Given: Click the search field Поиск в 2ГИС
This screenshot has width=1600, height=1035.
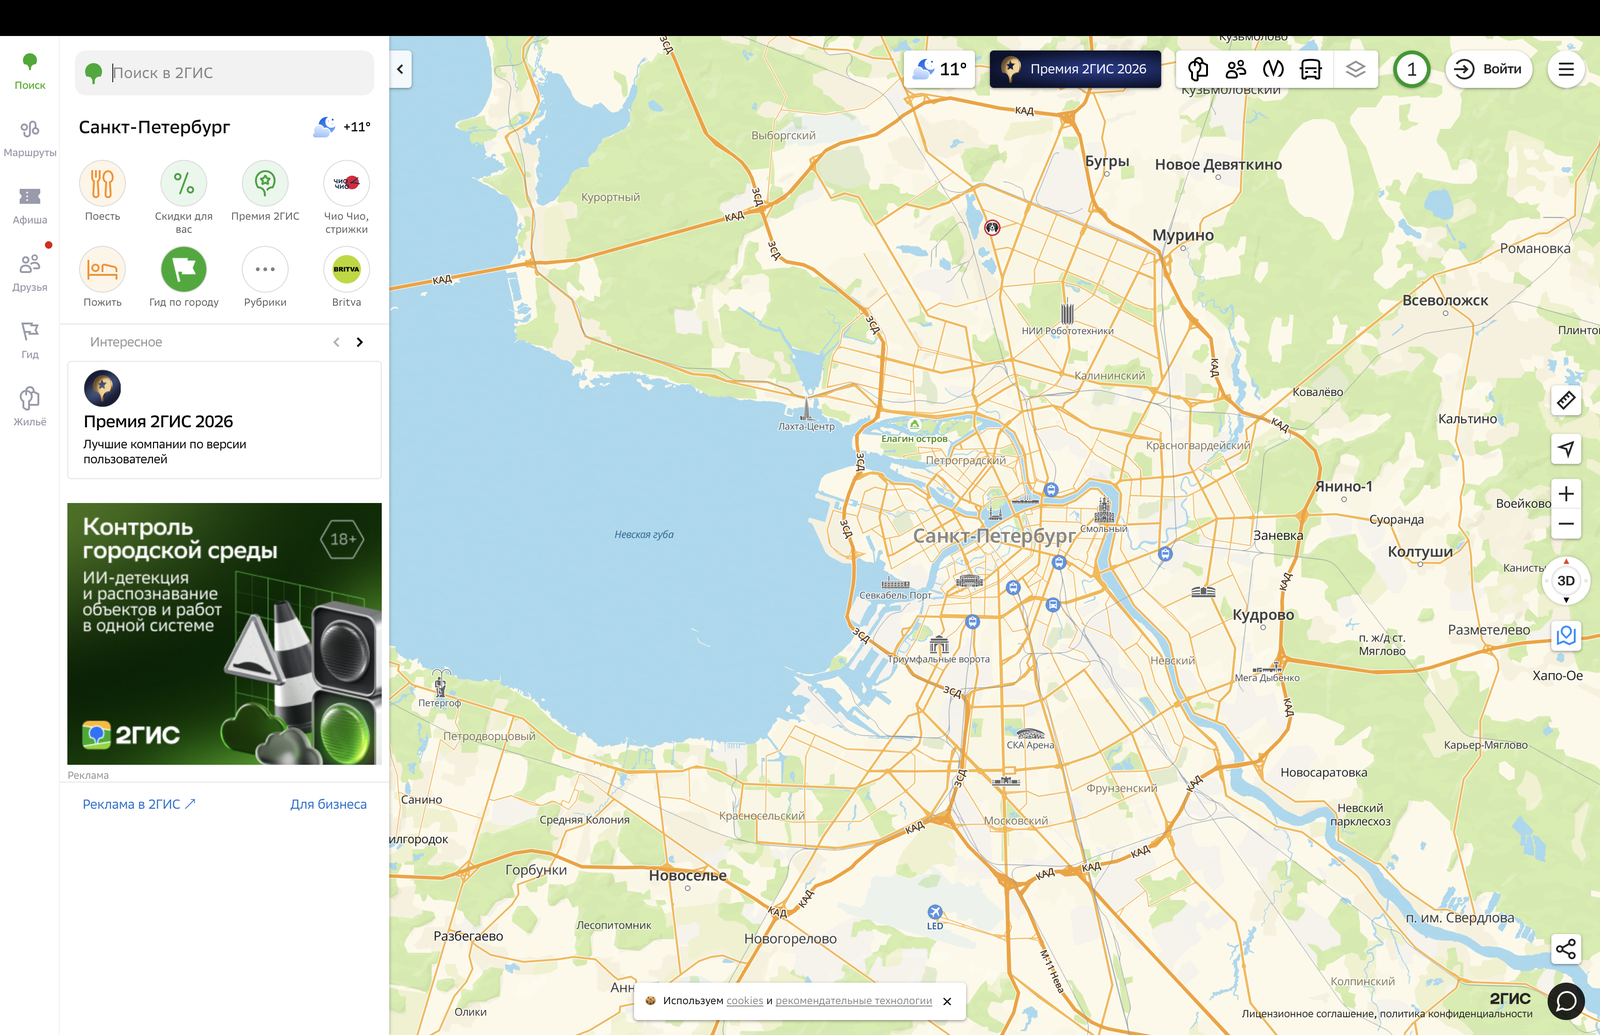Looking at the screenshot, I should [225, 73].
